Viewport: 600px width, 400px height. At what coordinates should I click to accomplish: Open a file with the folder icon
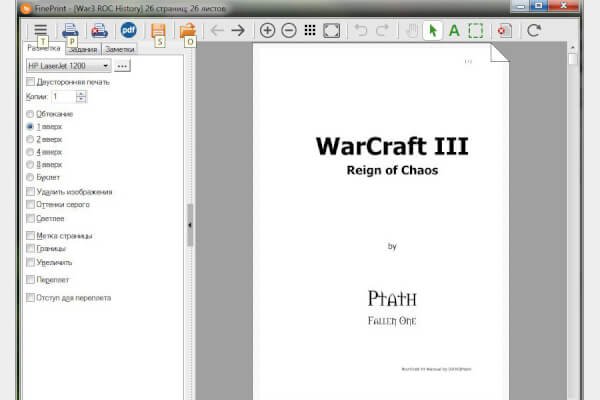coord(188,30)
